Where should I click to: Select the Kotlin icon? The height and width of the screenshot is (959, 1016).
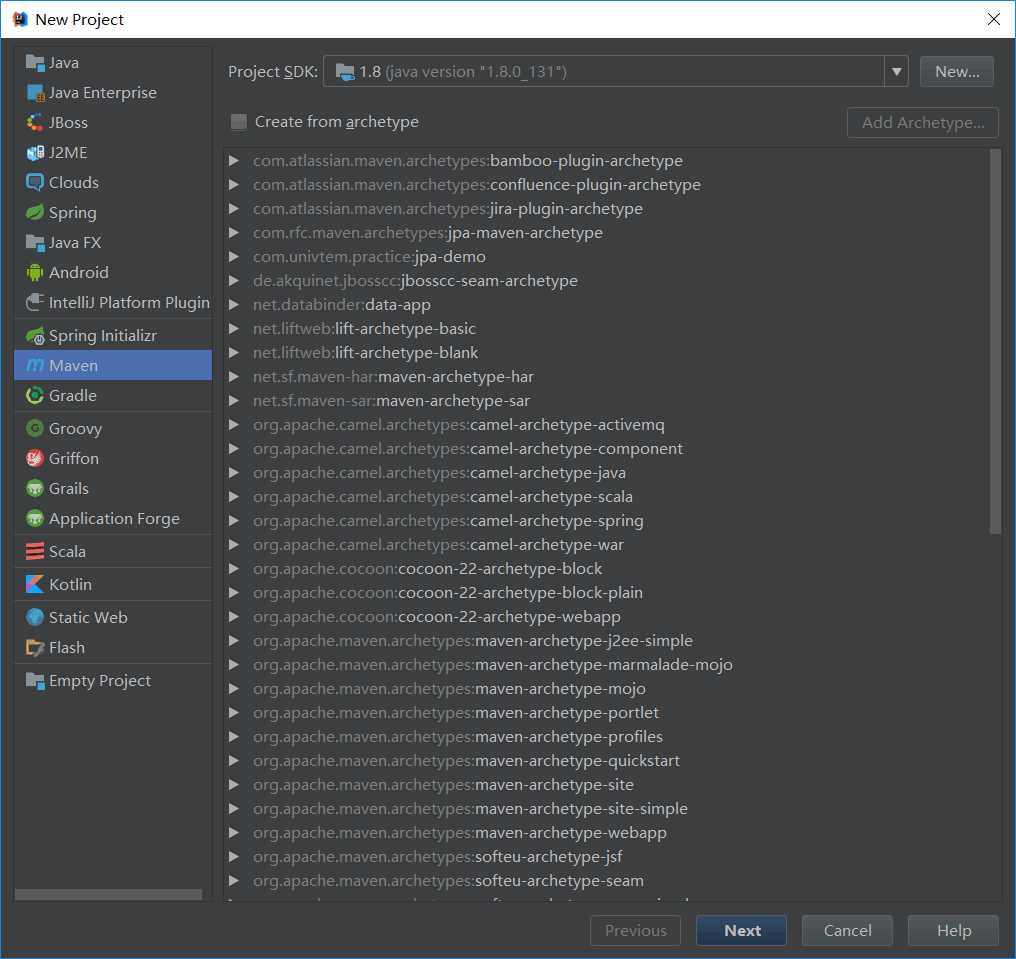tap(34, 584)
